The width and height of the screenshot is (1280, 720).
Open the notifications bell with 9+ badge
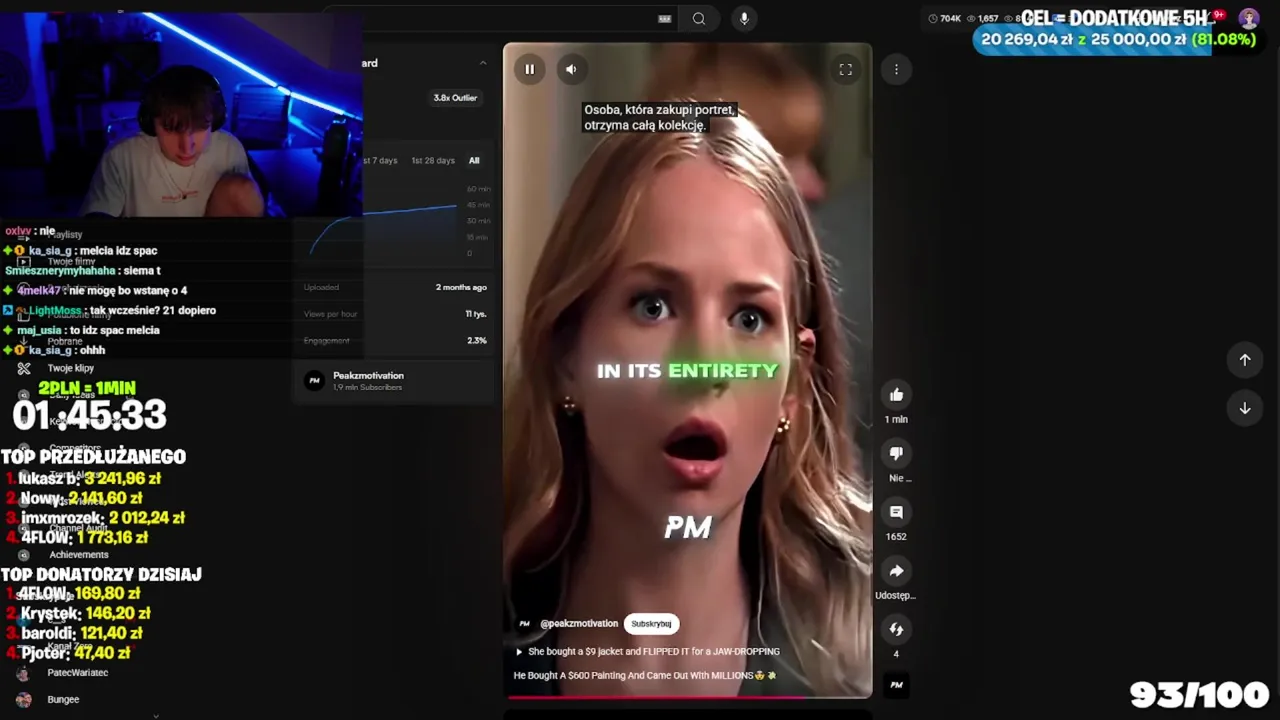point(1216,17)
